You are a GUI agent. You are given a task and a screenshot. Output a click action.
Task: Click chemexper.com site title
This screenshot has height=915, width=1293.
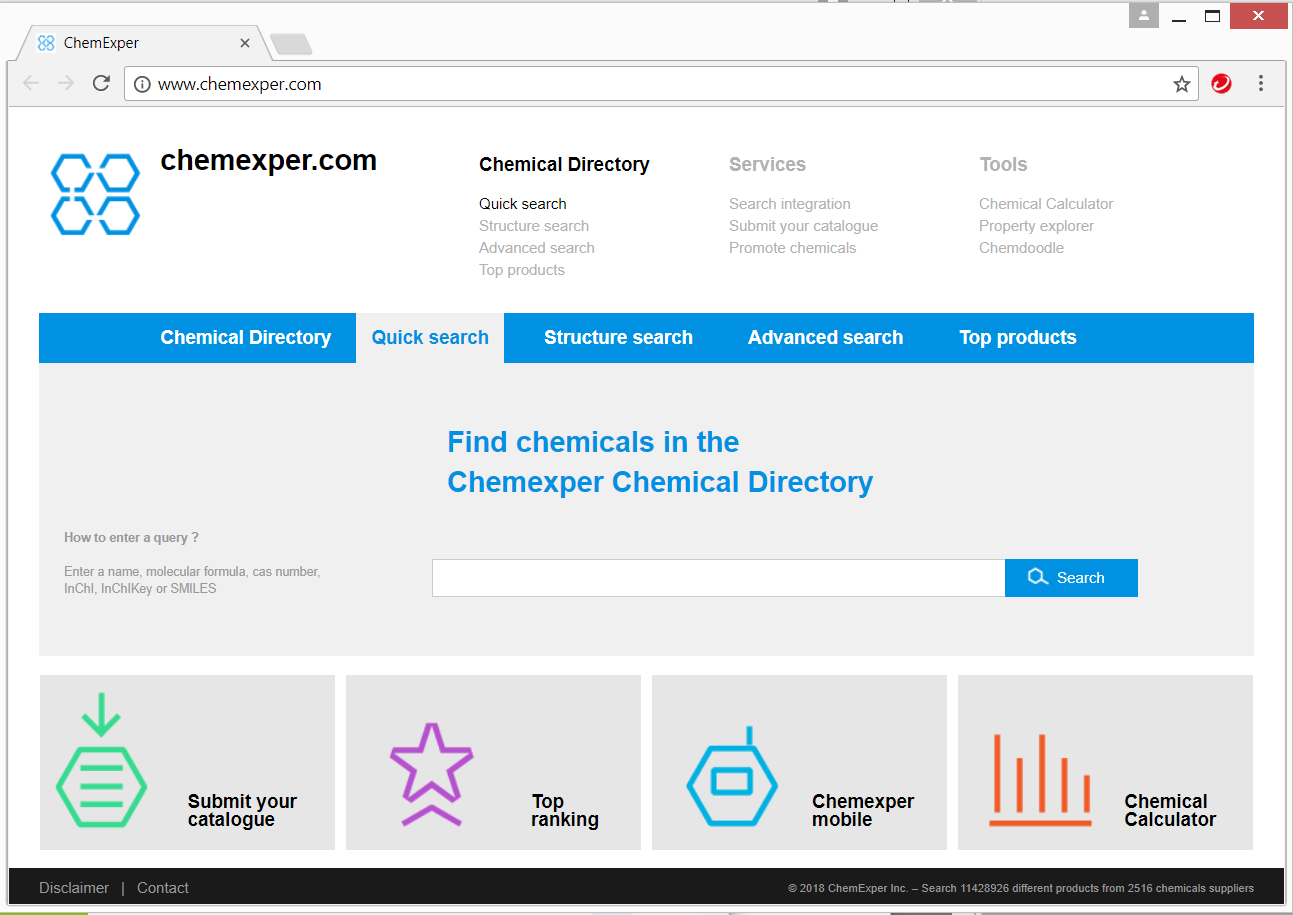[268, 160]
